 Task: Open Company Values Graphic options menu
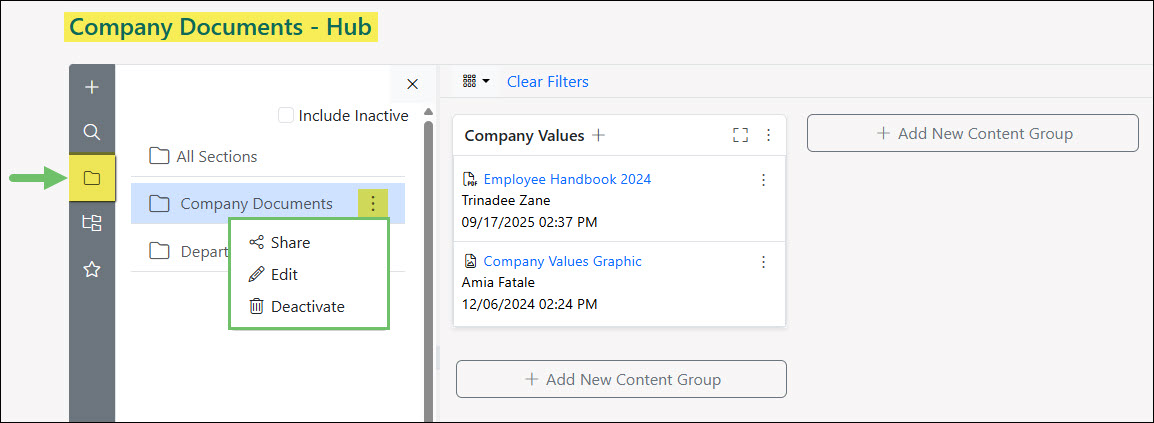click(x=763, y=262)
